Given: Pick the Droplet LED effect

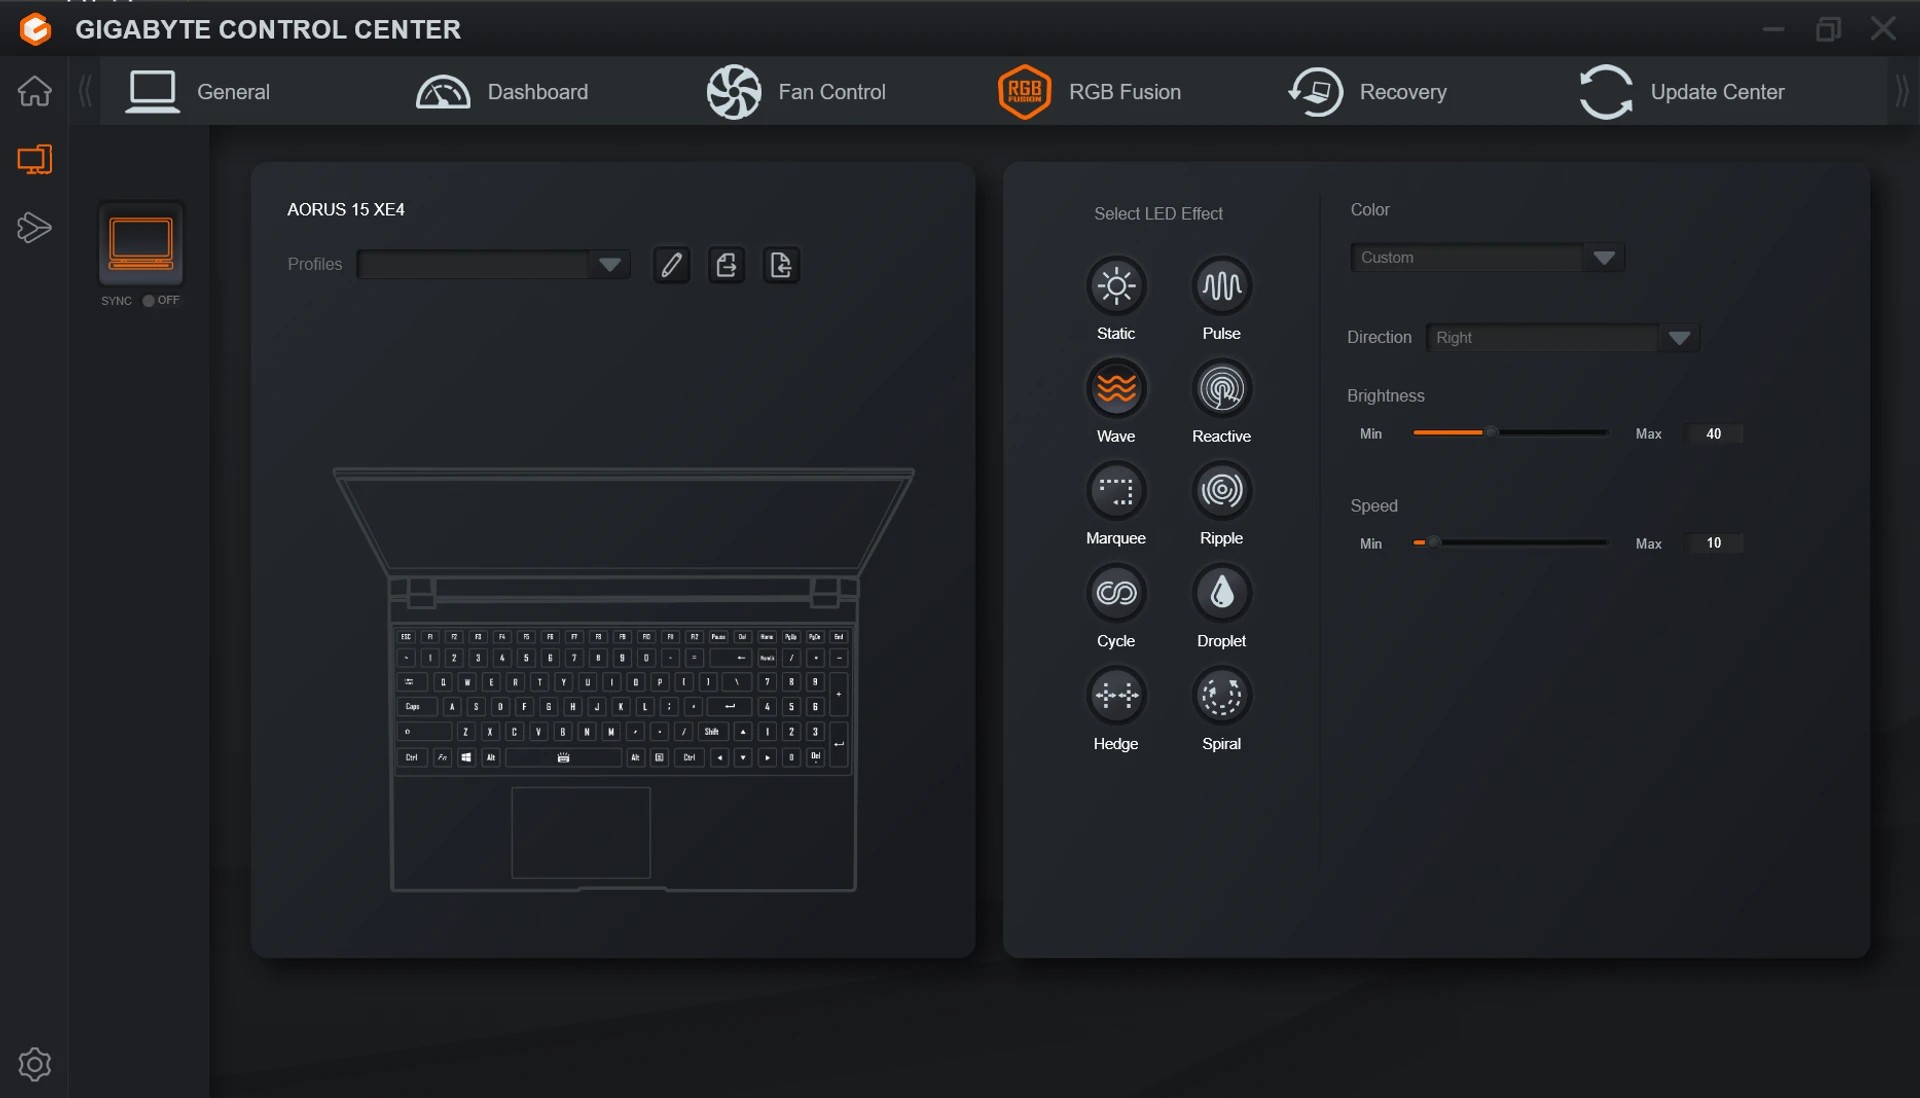Looking at the screenshot, I should click(1221, 592).
